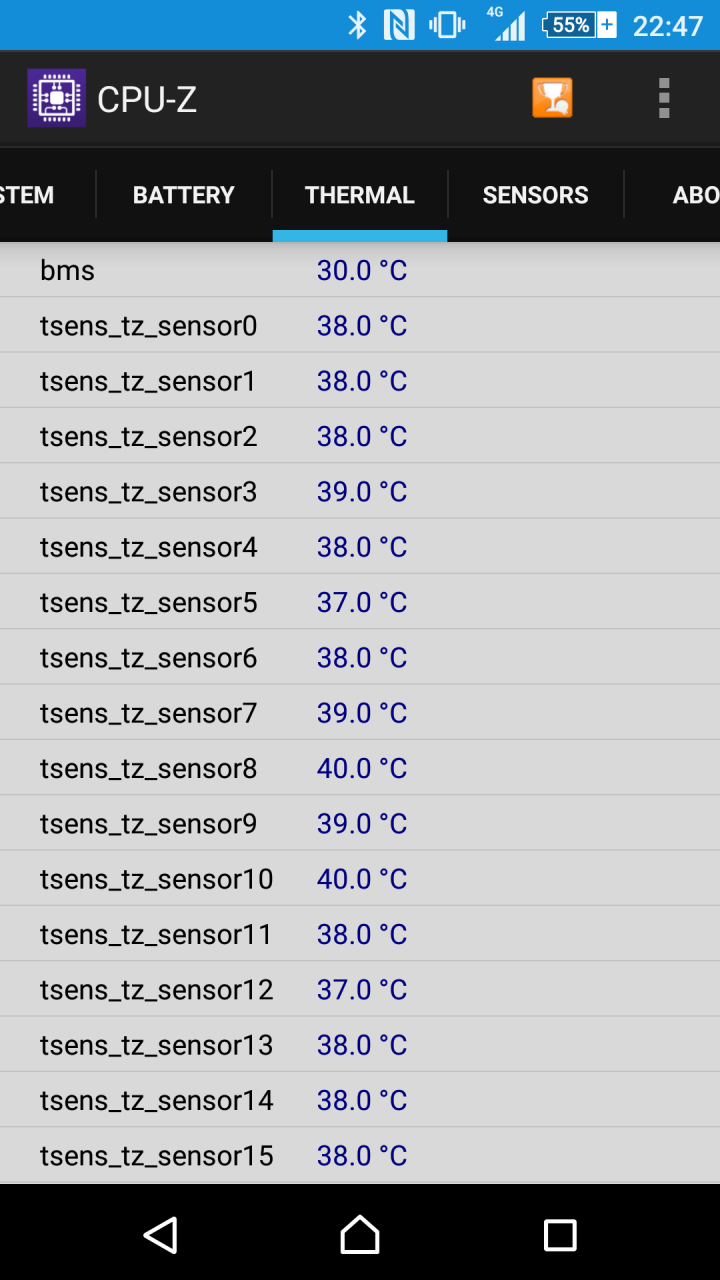Tap the tsens_tz_sensor15 temperature value

(x=362, y=1156)
